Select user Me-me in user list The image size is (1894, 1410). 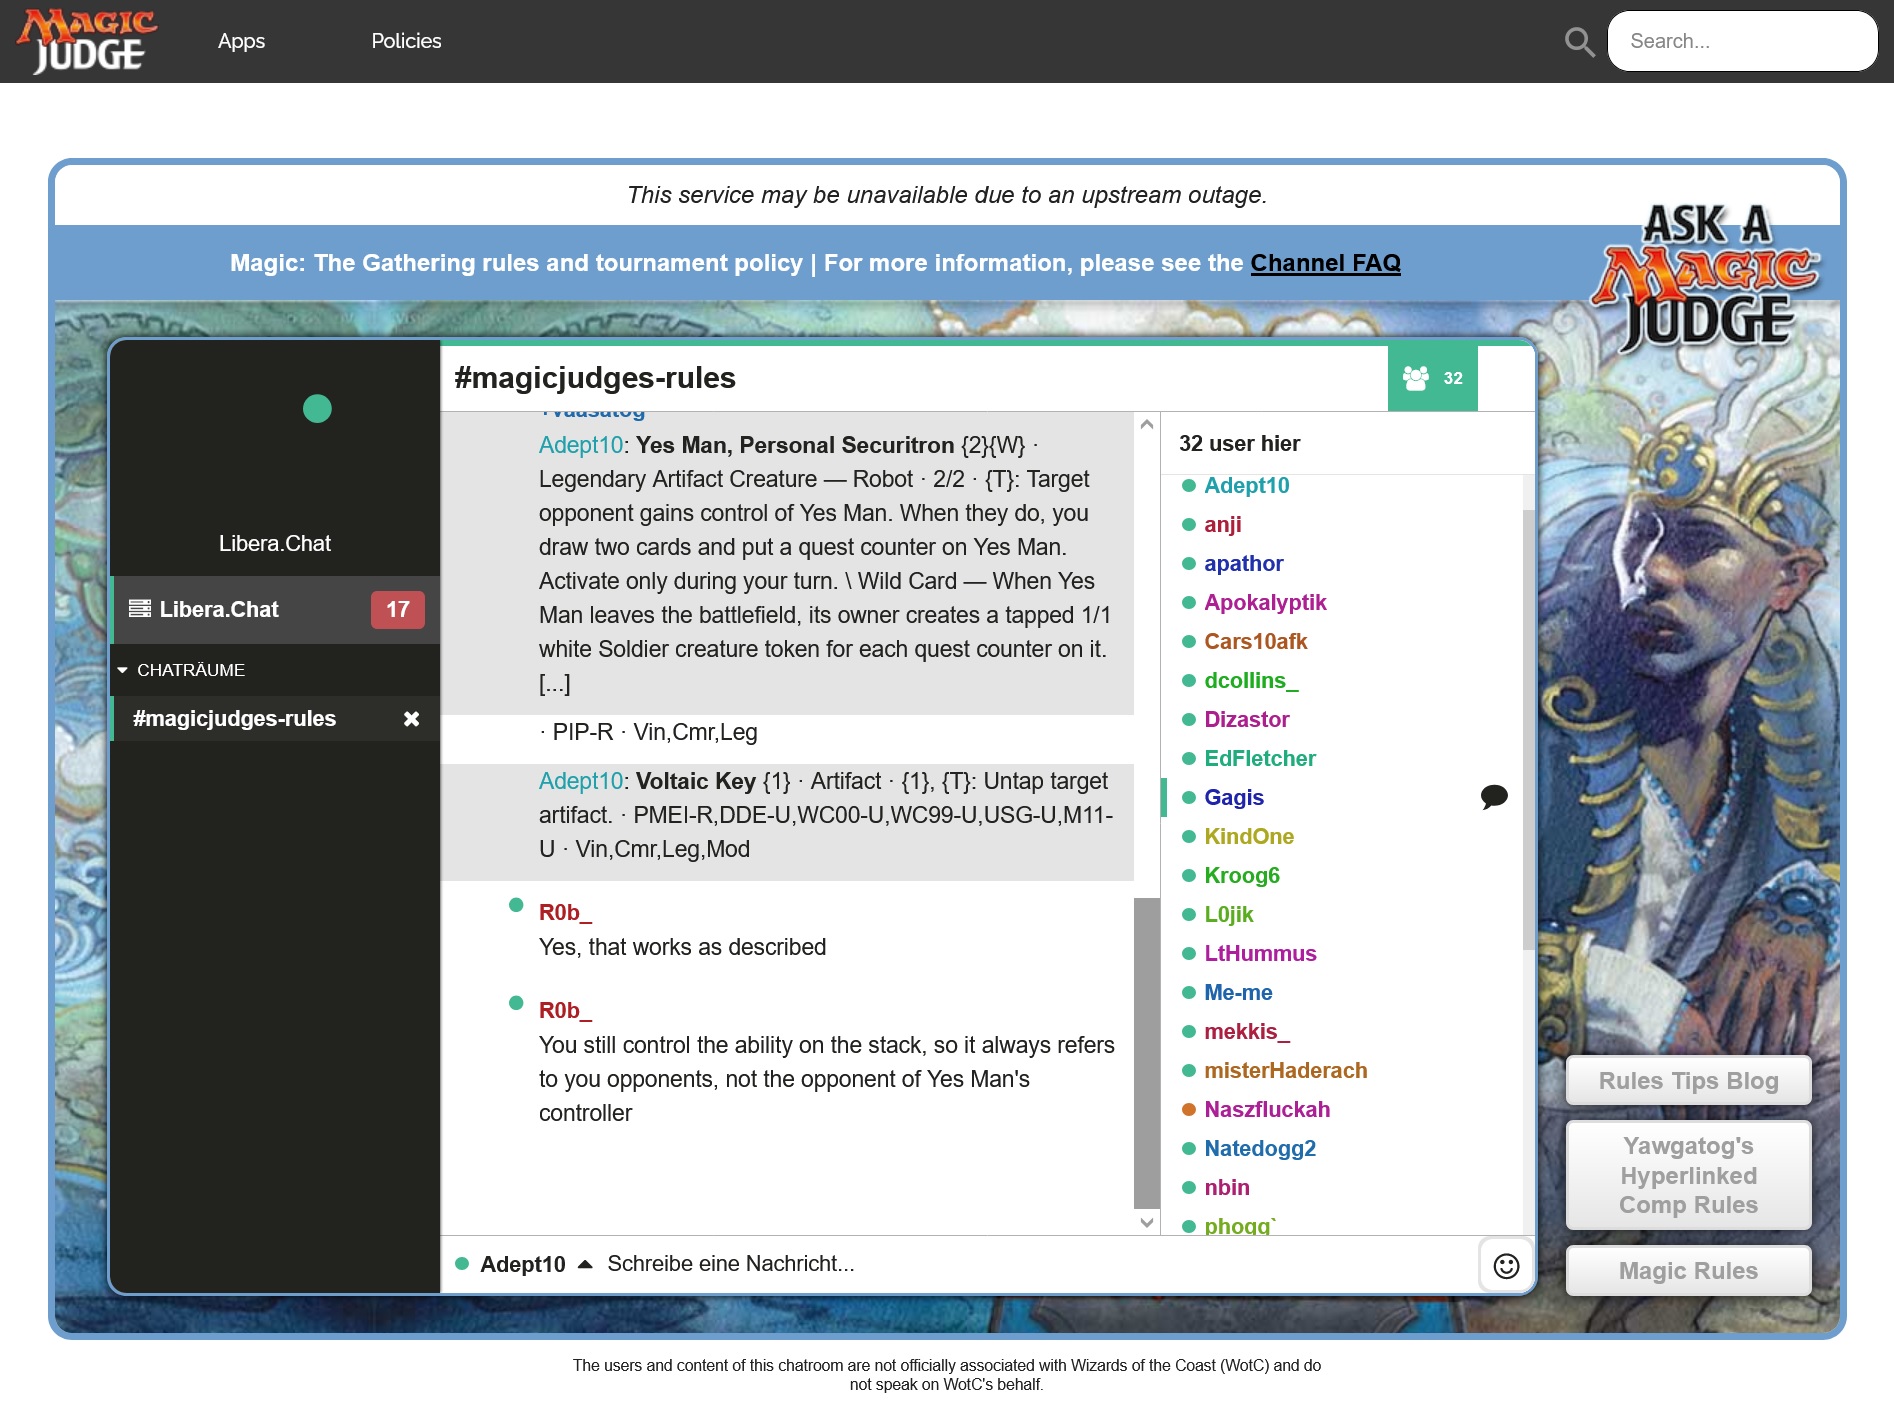coord(1238,993)
